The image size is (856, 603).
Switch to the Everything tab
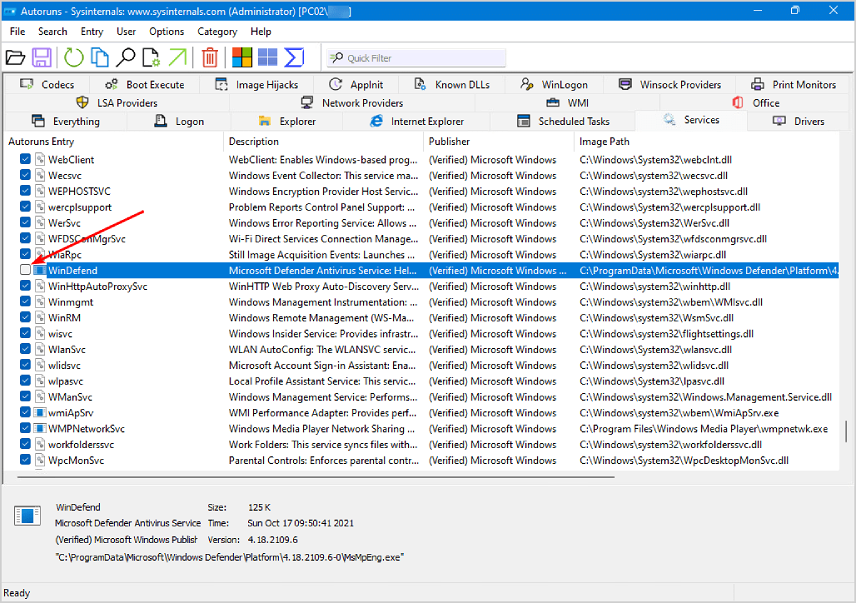point(66,121)
